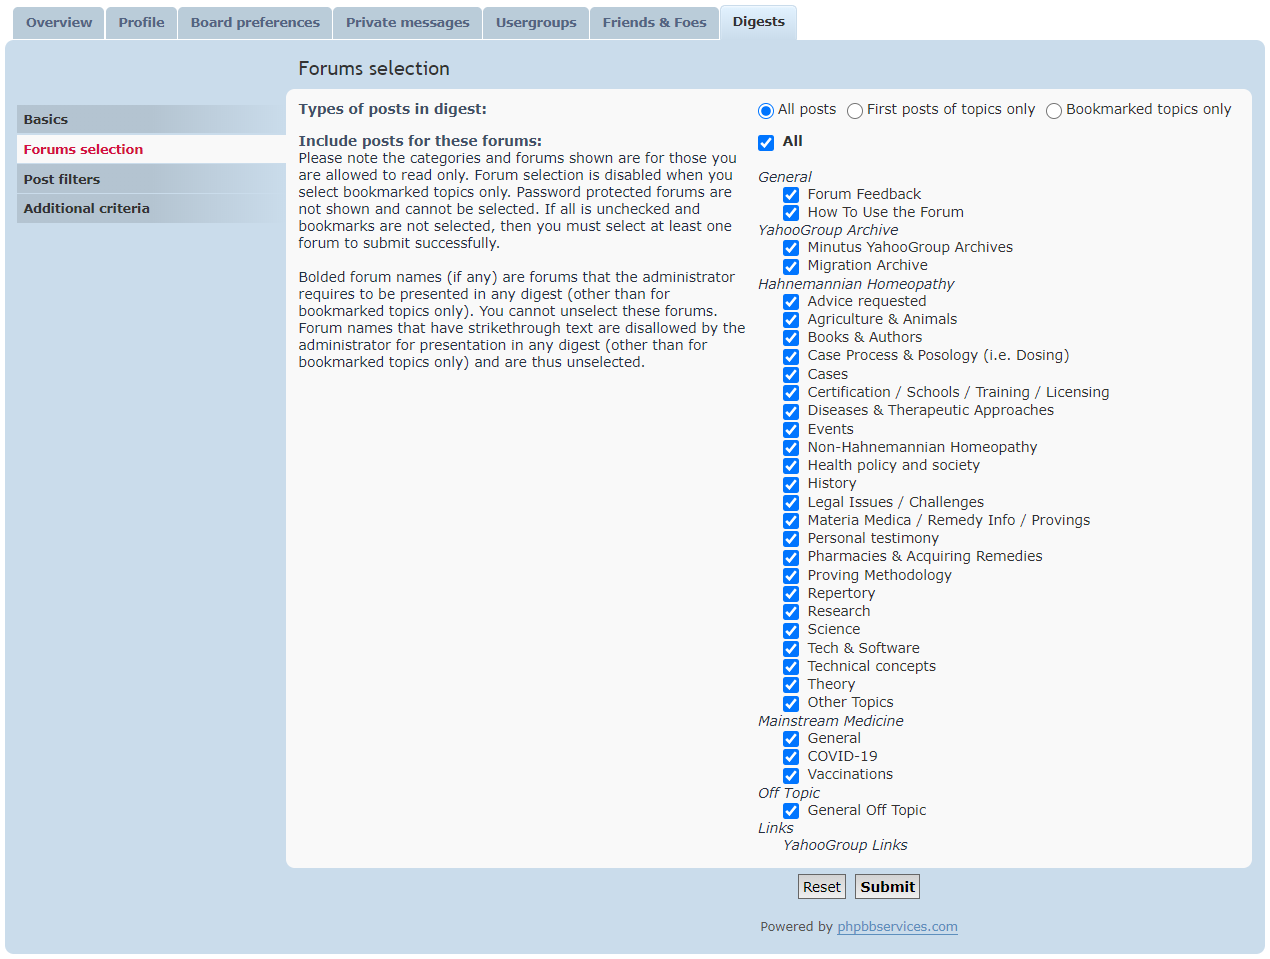Toggle Mainstream Medicine General checkbox

(791, 739)
